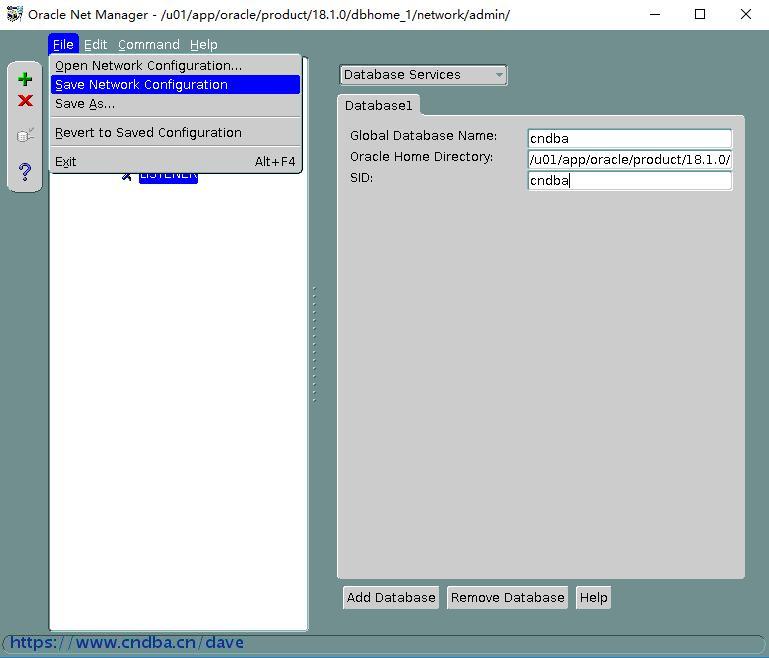Open the Edit menu
769x658 pixels.
(95, 45)
